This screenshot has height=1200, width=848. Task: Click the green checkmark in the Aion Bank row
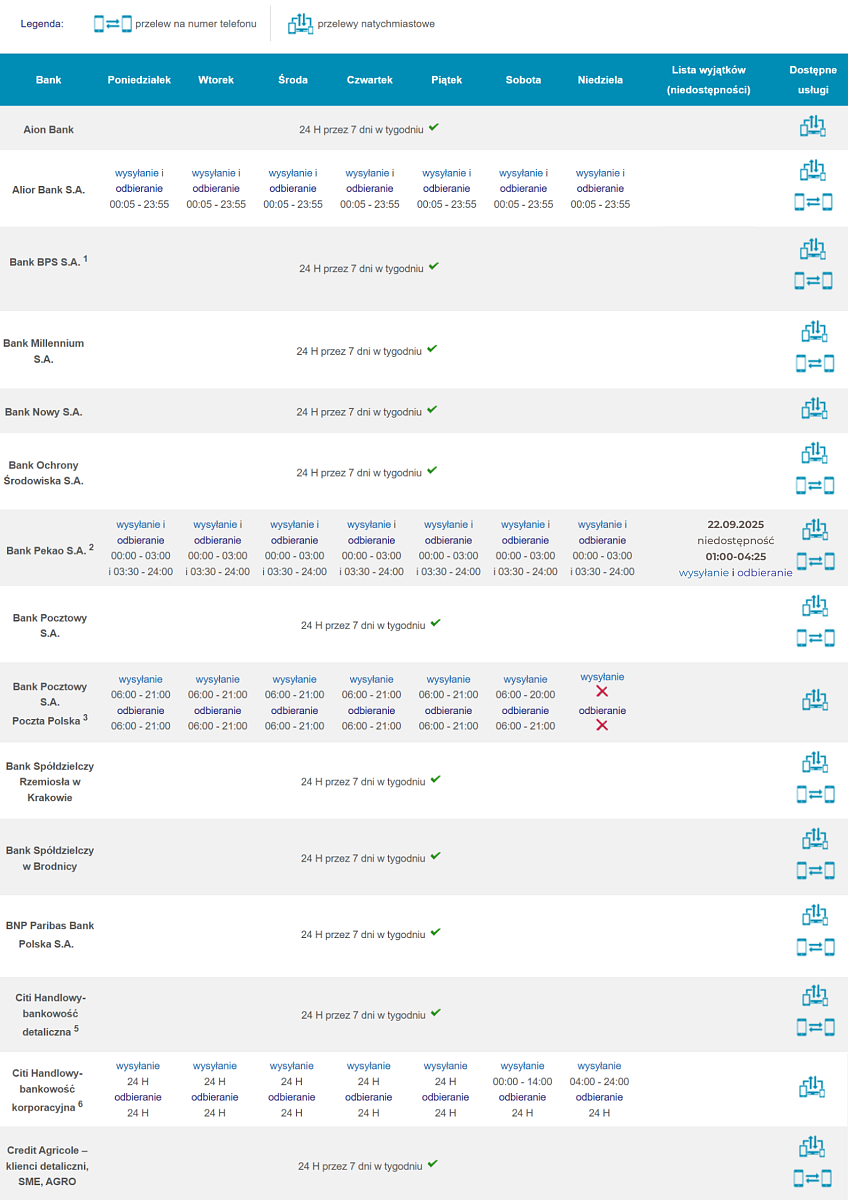pyautogui.click(x=434, y=128)
